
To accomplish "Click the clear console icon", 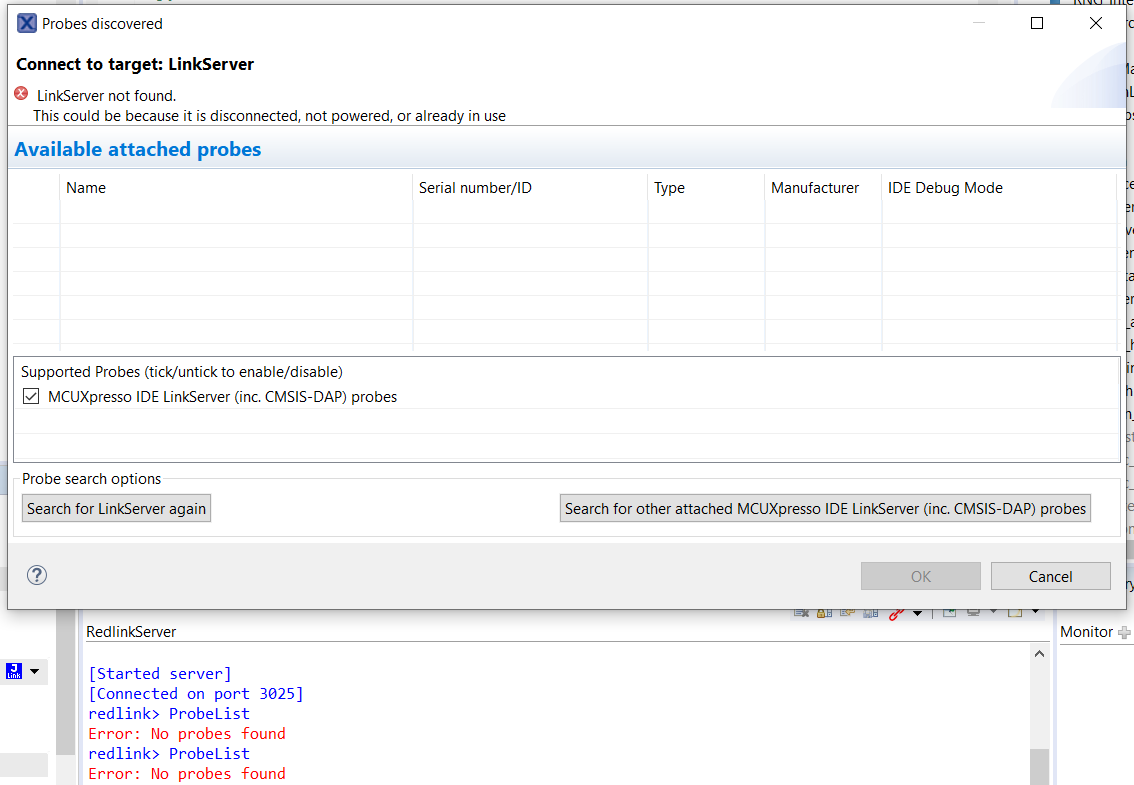I will coord(801,613).
